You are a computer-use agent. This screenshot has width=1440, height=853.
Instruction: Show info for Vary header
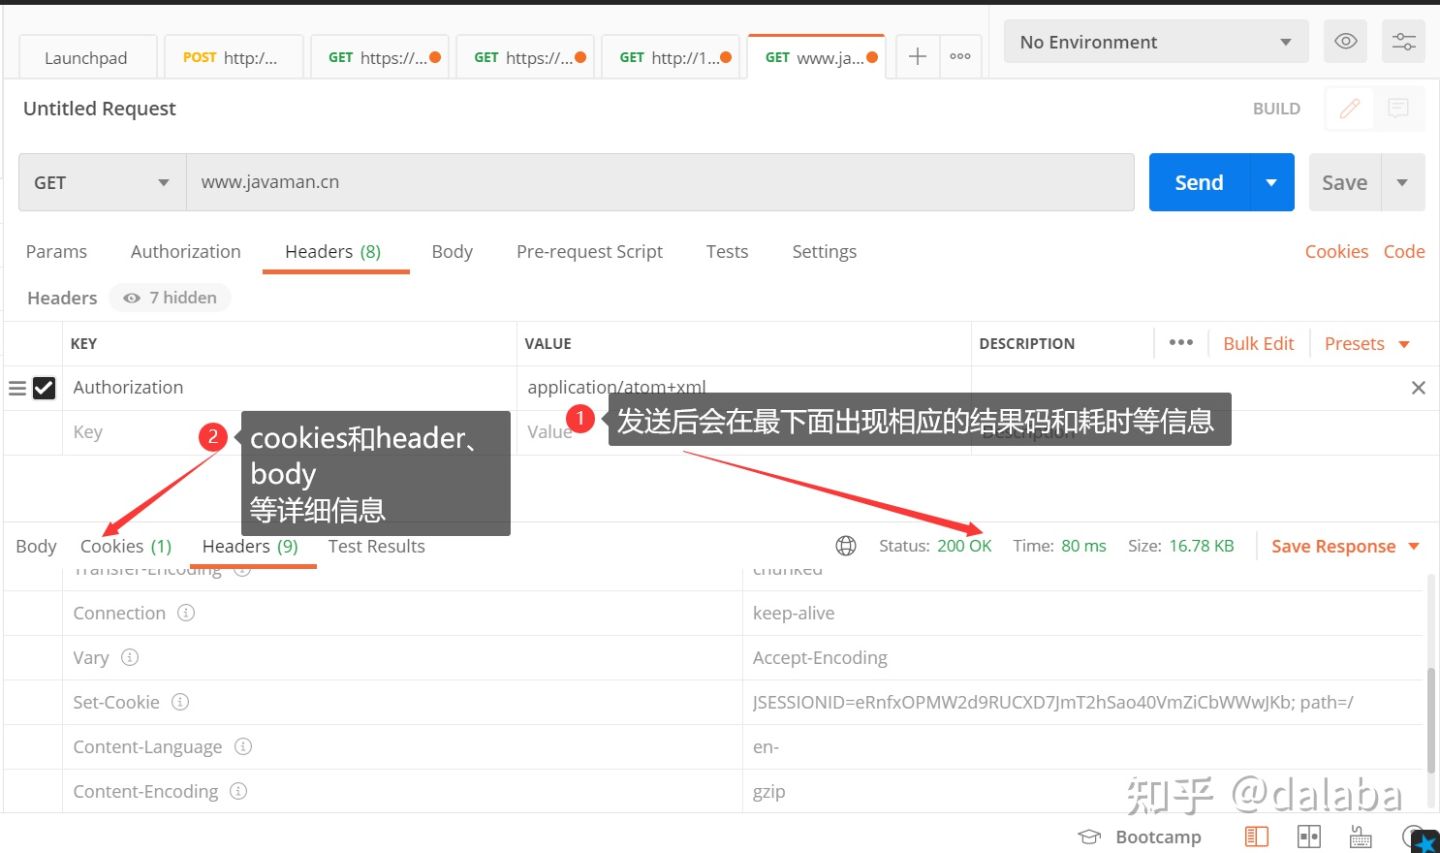click(x=130, y=657)
